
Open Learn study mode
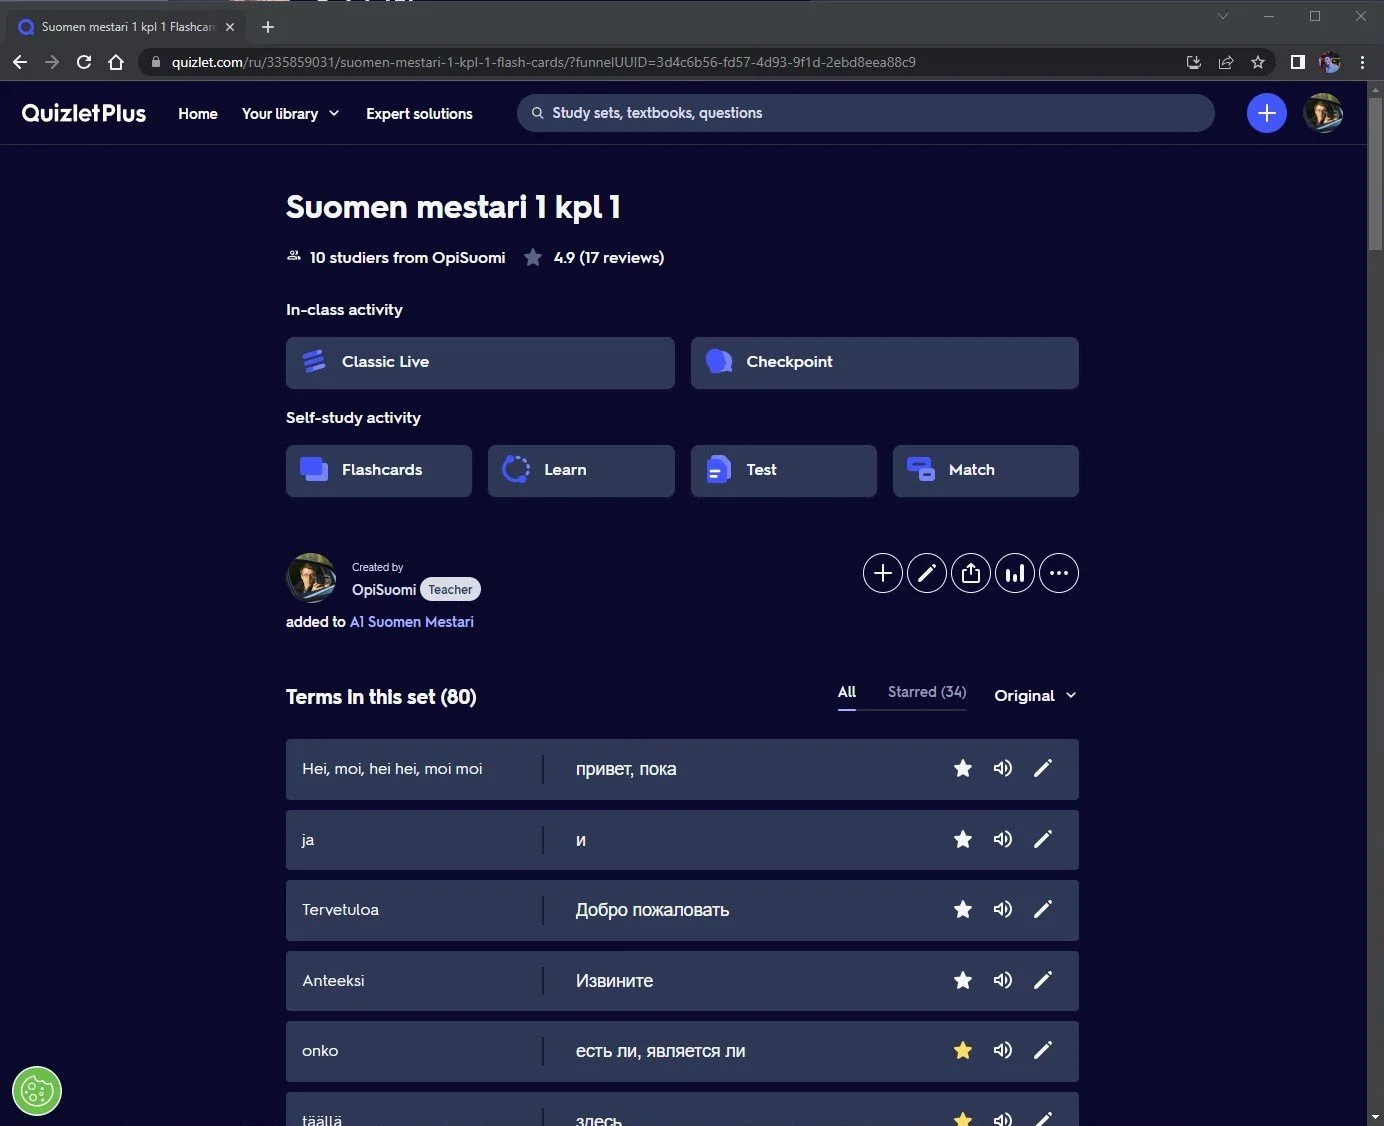581,470
